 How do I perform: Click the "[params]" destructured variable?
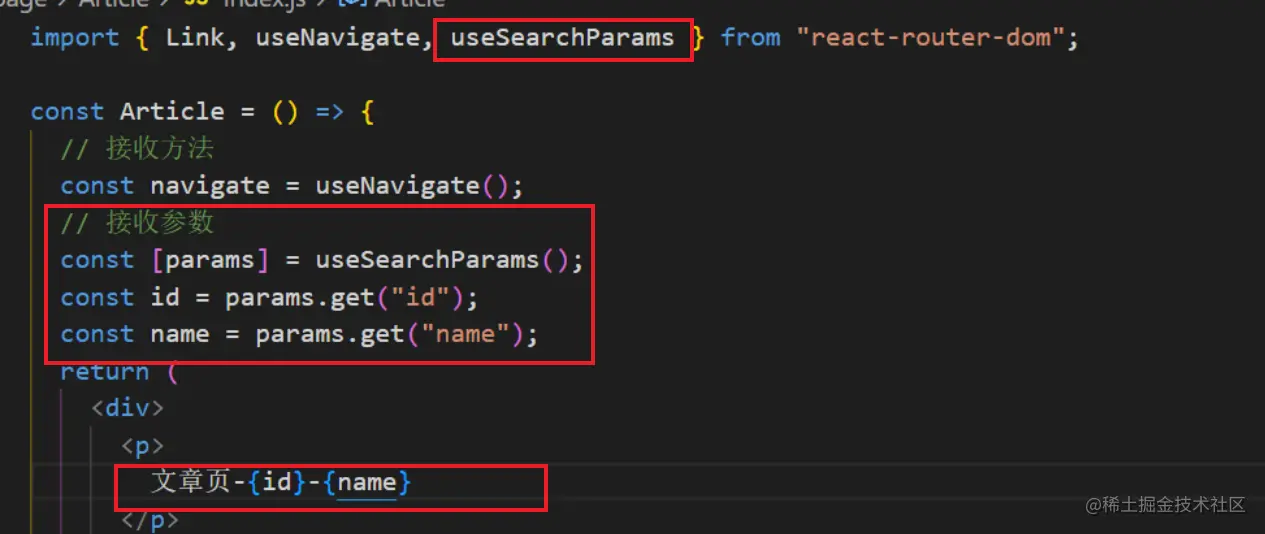point(210,260)
